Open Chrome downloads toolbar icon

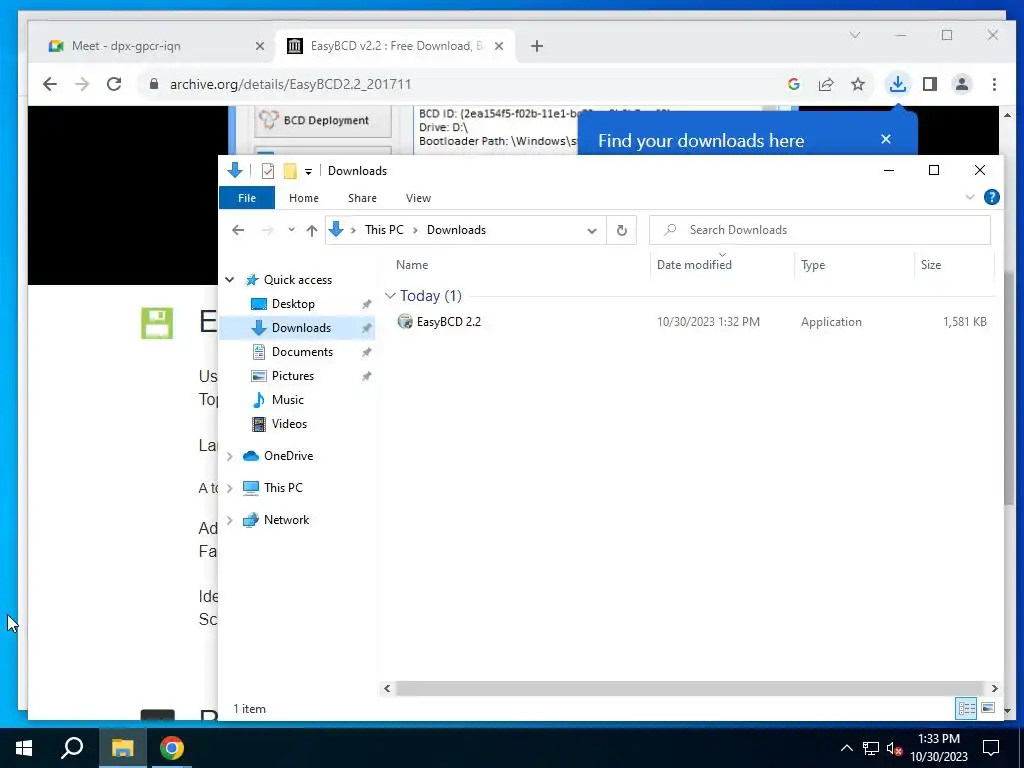pos(897,84)
